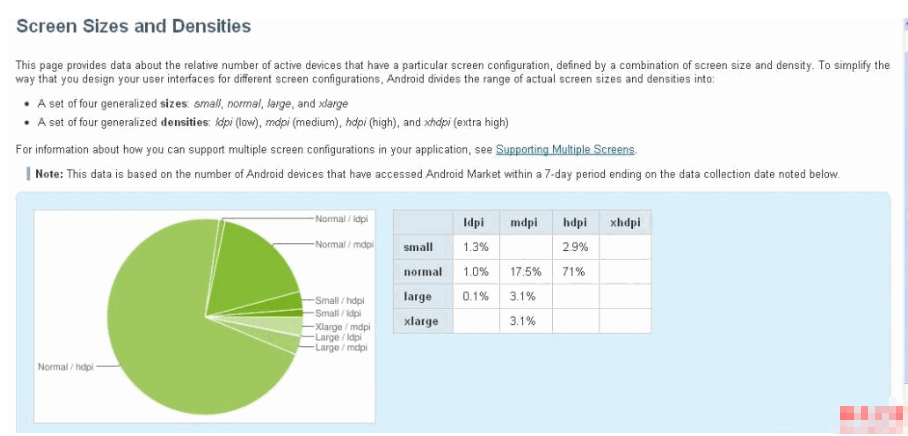Click the xlarge row header
The width and height of the screenshot is (908, 436).
(x=418, y=321)
